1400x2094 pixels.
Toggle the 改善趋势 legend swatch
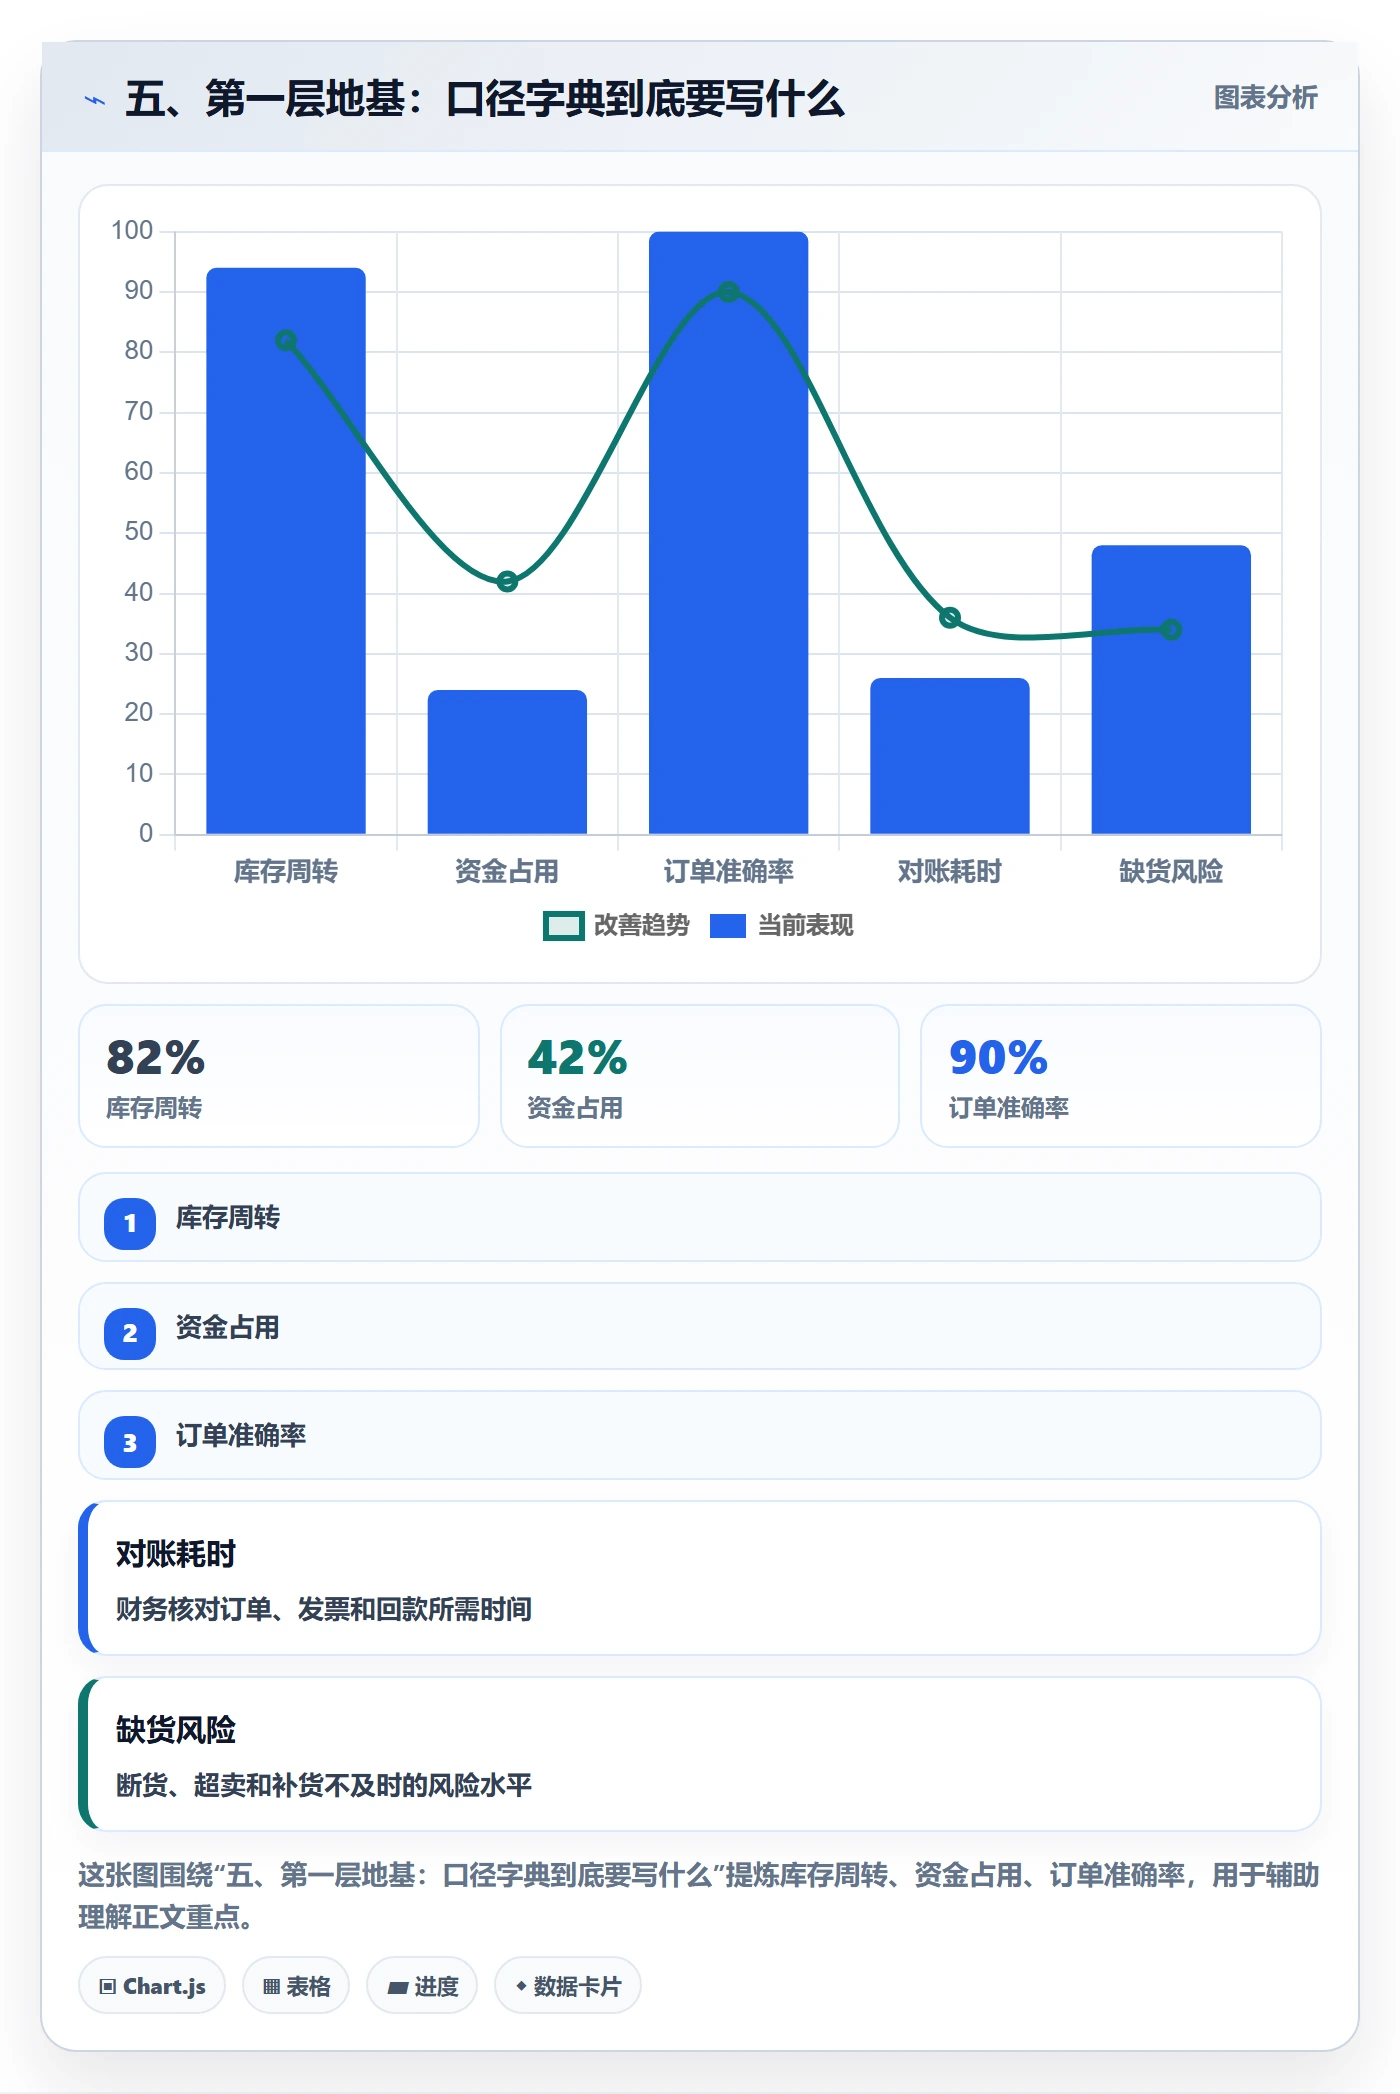pos(563,926)
